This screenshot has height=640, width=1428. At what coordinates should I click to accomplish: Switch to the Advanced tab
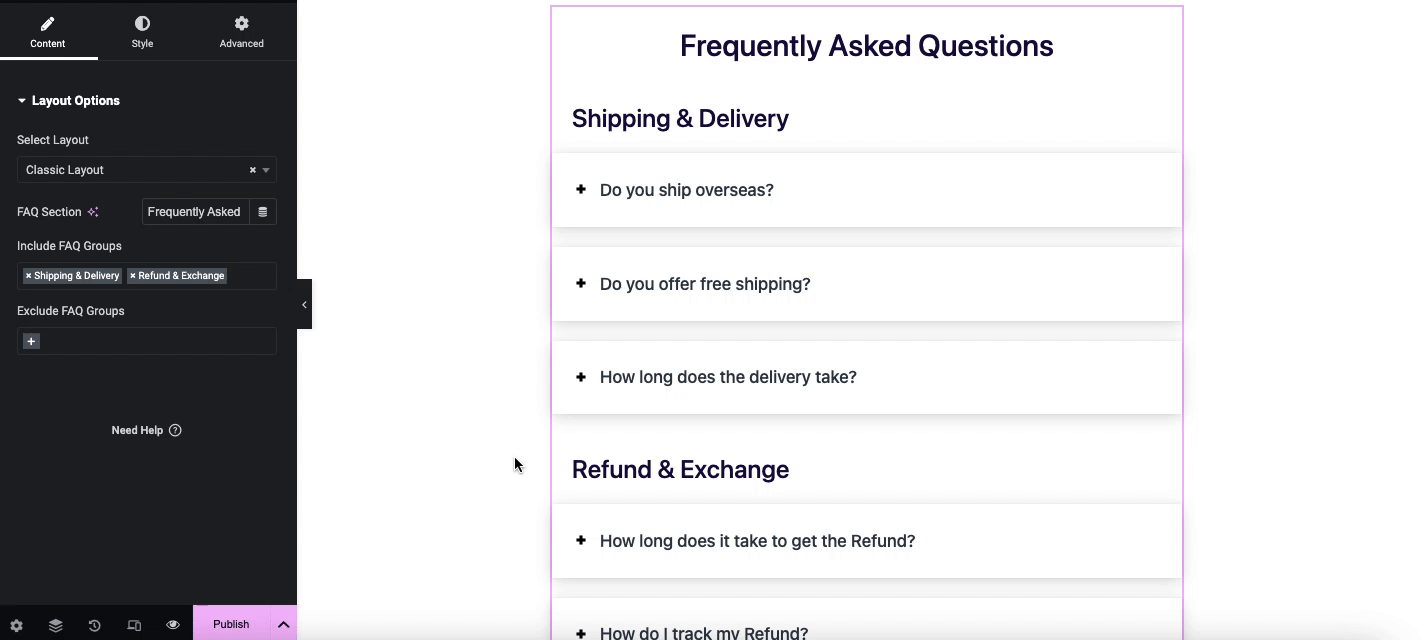pyautogui.click(x=241, y=31)
